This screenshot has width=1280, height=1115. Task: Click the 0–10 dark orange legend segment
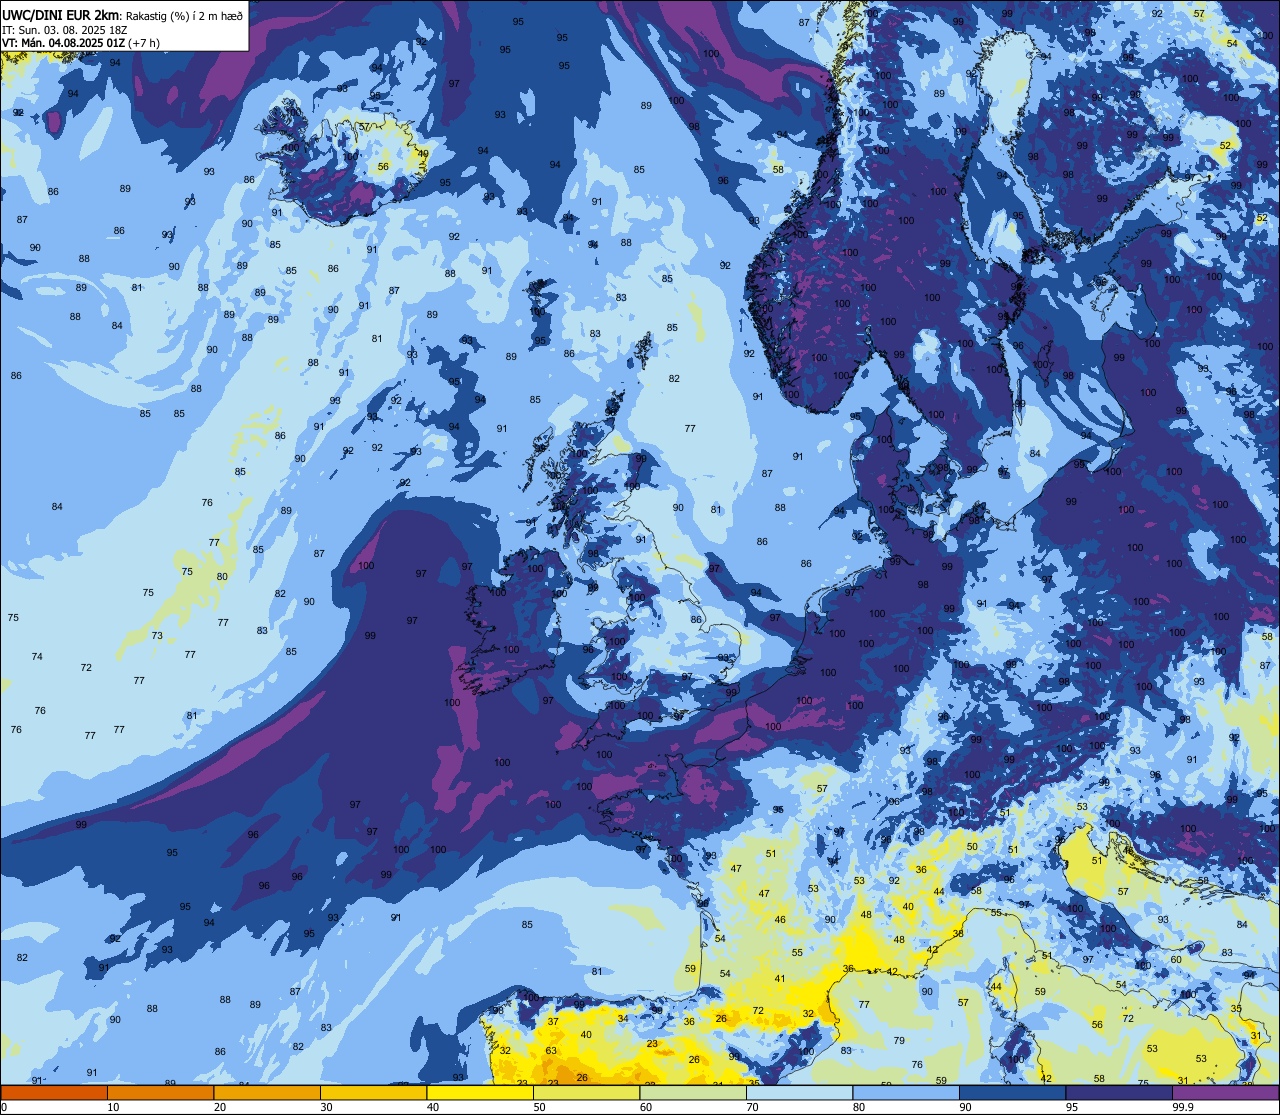click(x=54, y=1092)
